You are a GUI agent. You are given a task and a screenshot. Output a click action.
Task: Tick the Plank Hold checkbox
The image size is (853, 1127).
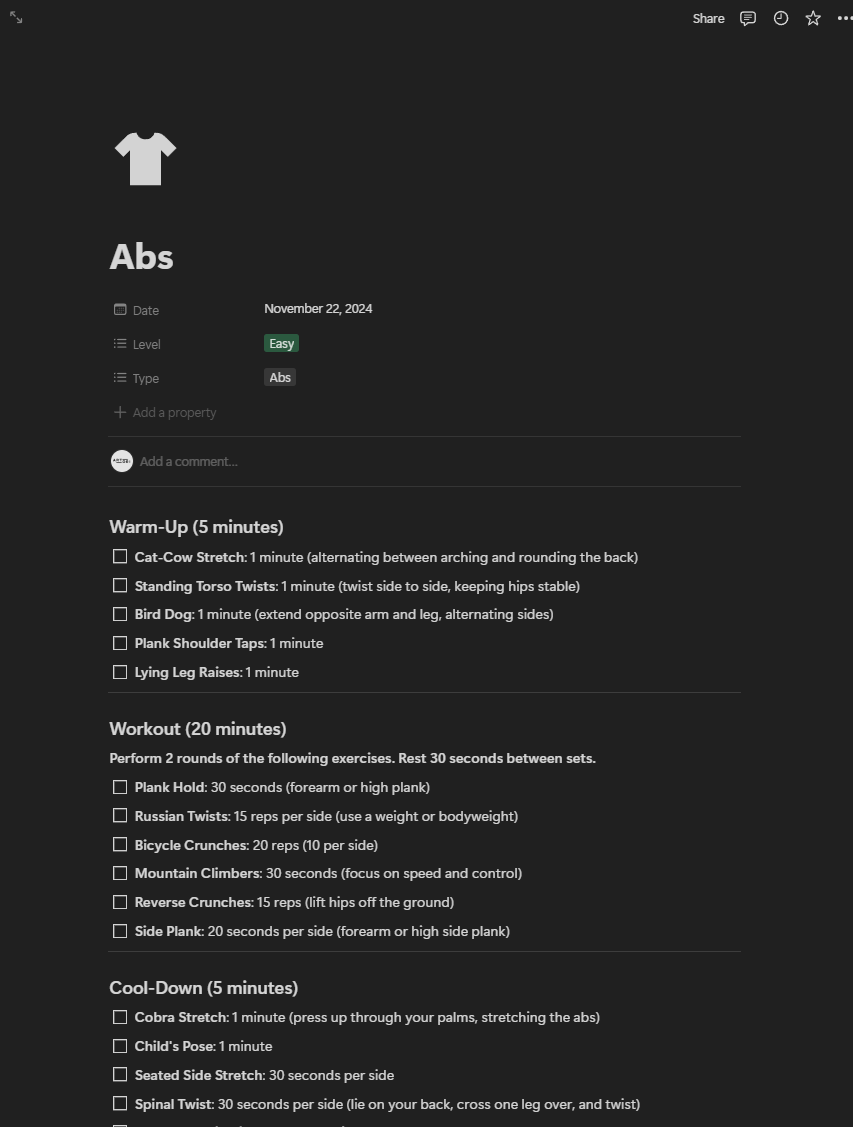click(120, 787)
